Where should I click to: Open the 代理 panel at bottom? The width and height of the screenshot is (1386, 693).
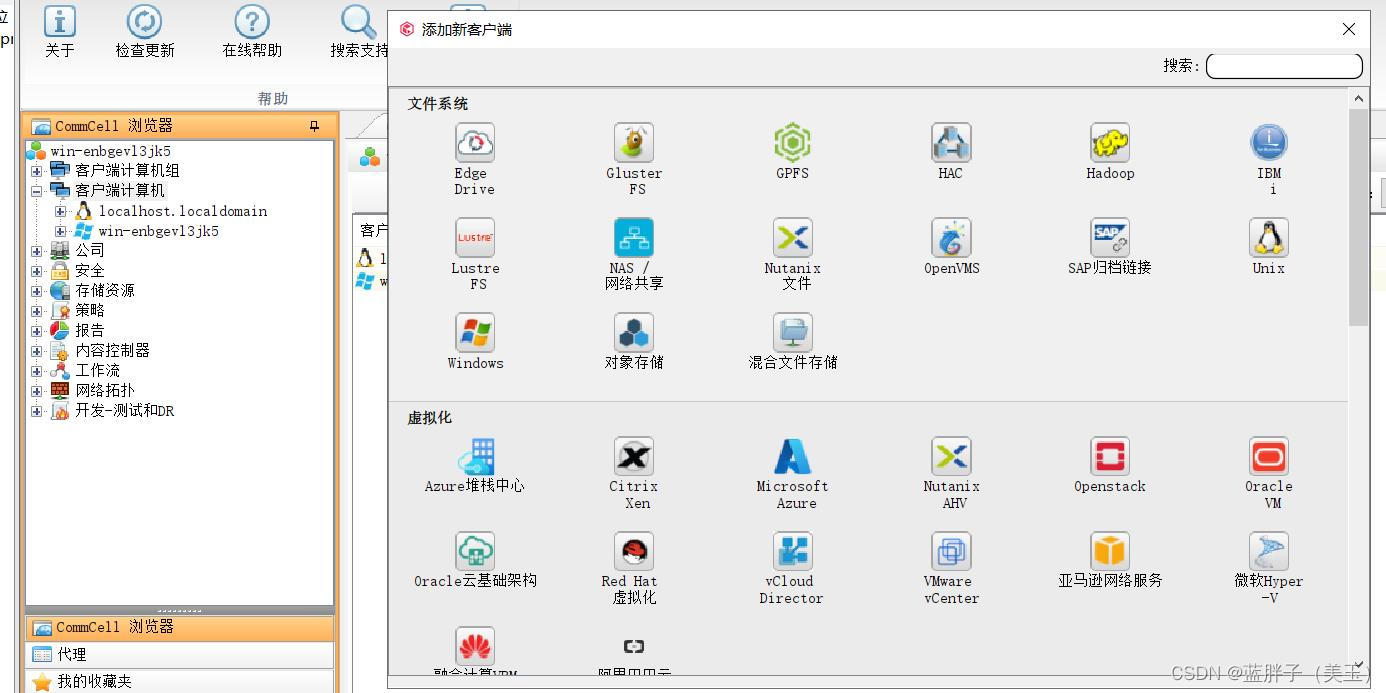(x=179, y=654)
